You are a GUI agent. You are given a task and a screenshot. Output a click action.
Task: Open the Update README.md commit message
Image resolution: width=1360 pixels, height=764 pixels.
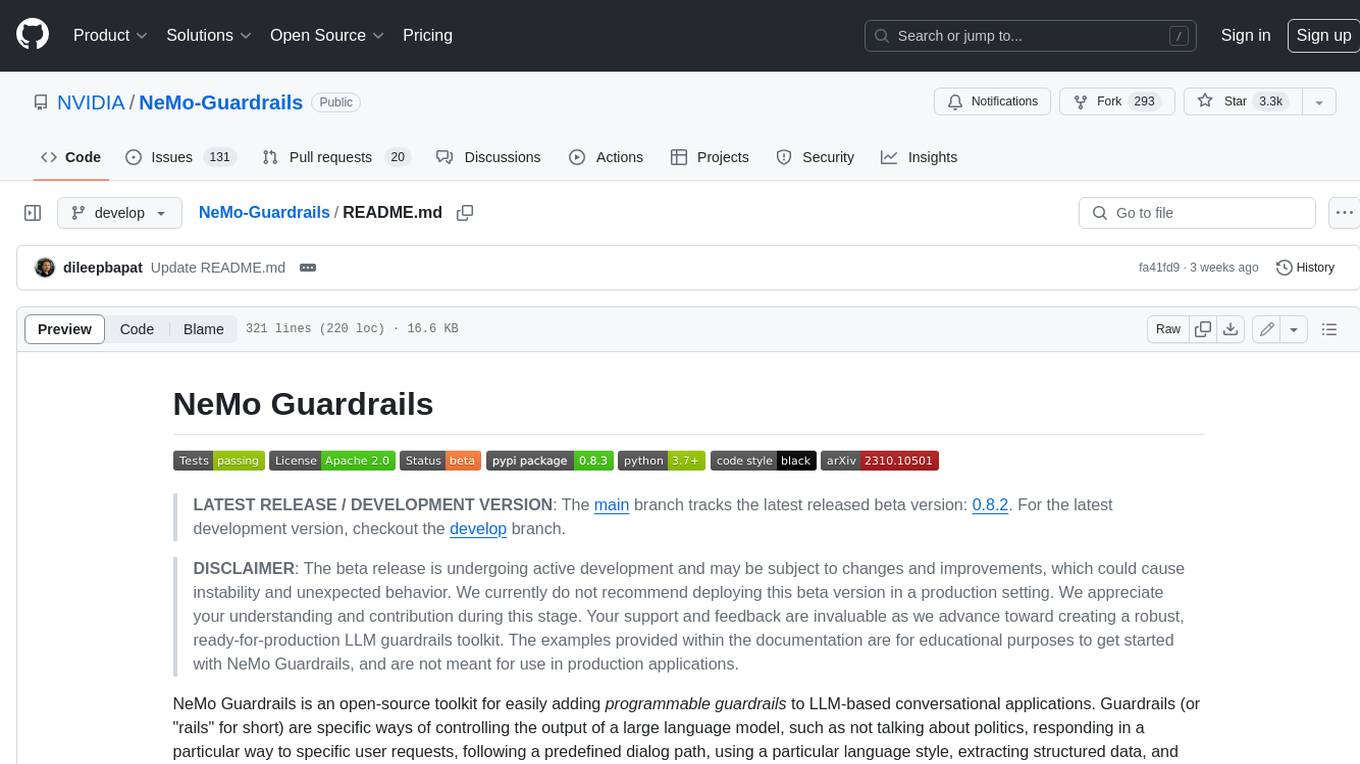point(218,267)
